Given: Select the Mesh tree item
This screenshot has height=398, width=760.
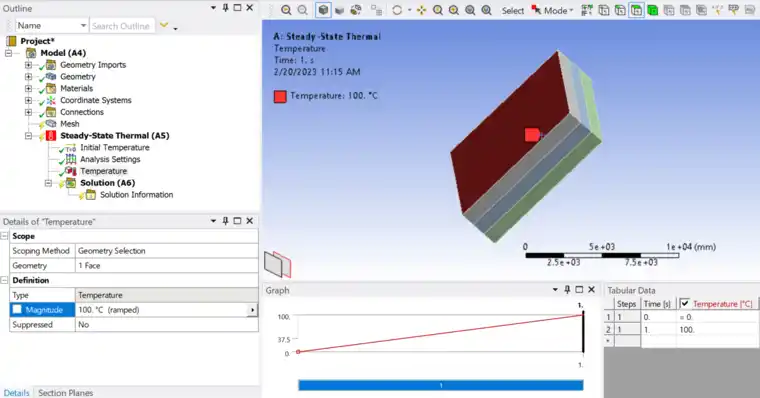Looking at the screenshot, I should (x=69, y=124).
